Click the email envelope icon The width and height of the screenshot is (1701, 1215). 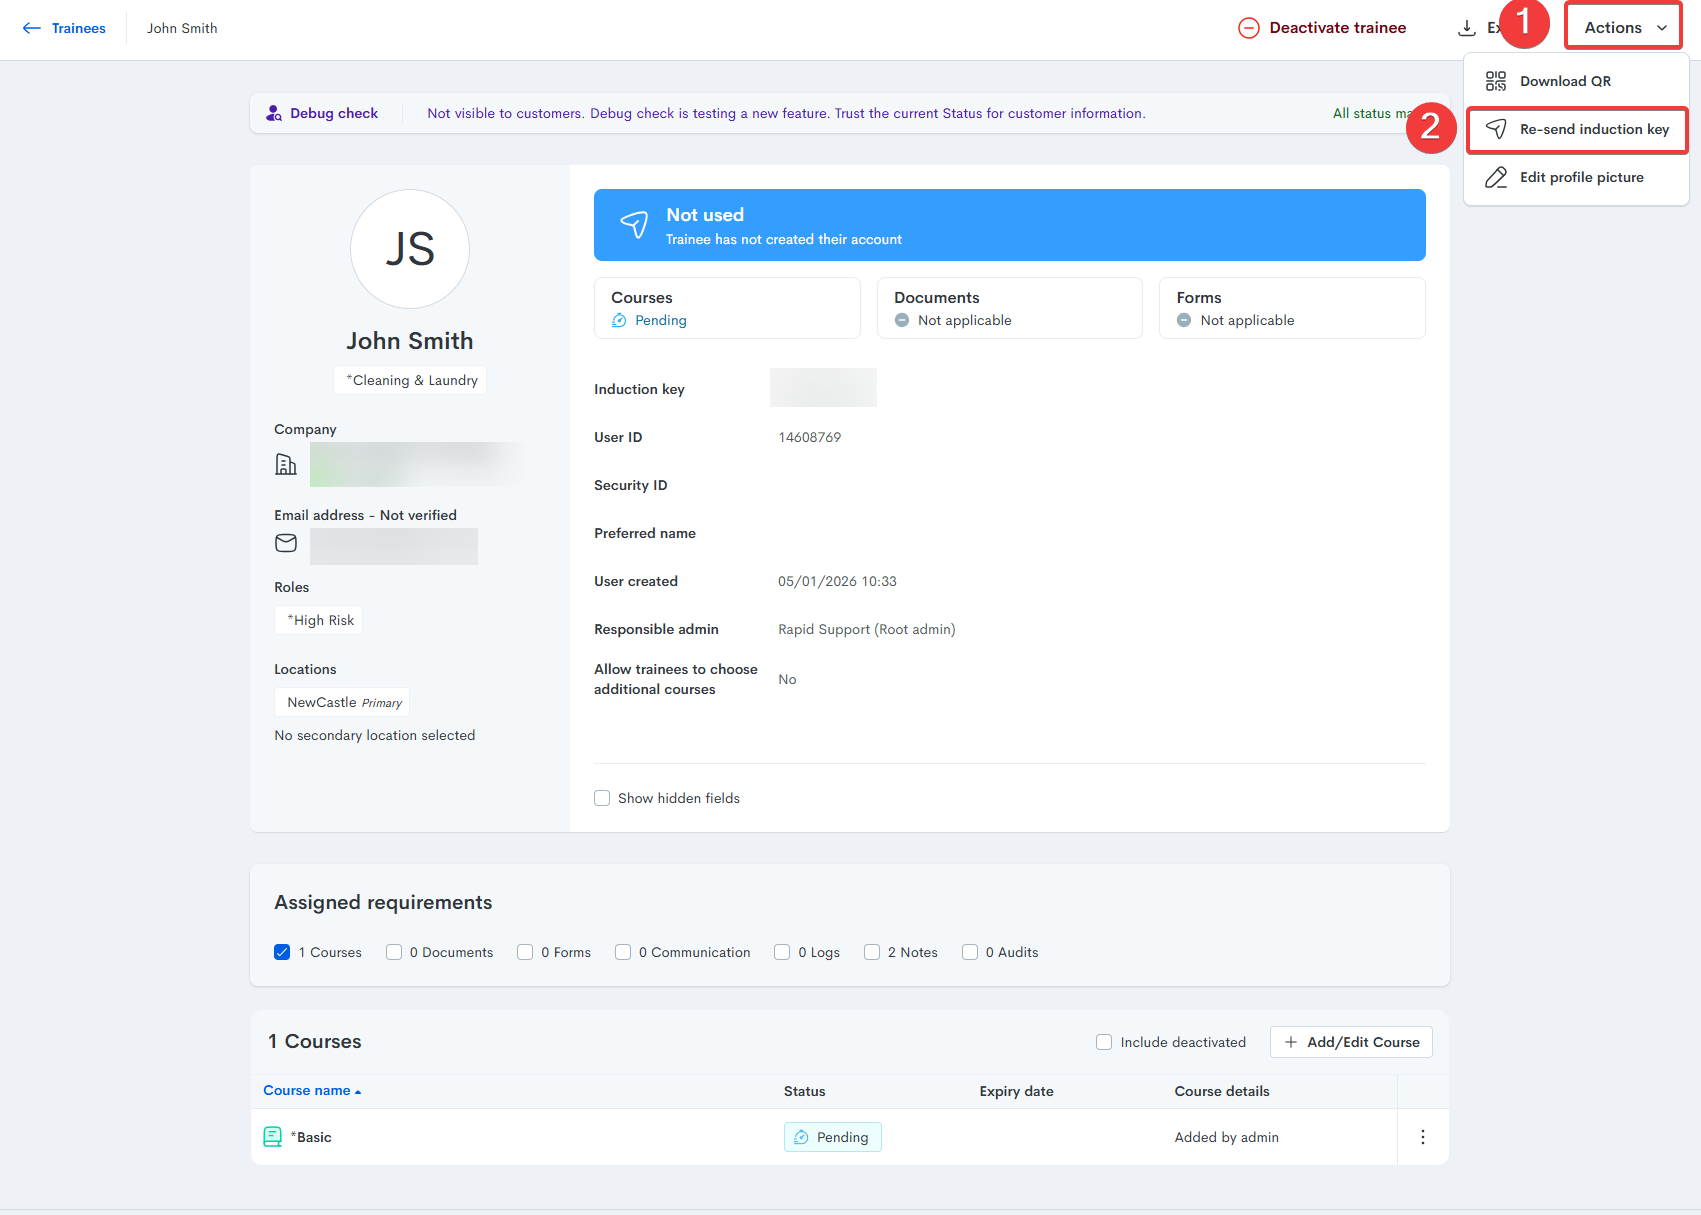point(286,543)
